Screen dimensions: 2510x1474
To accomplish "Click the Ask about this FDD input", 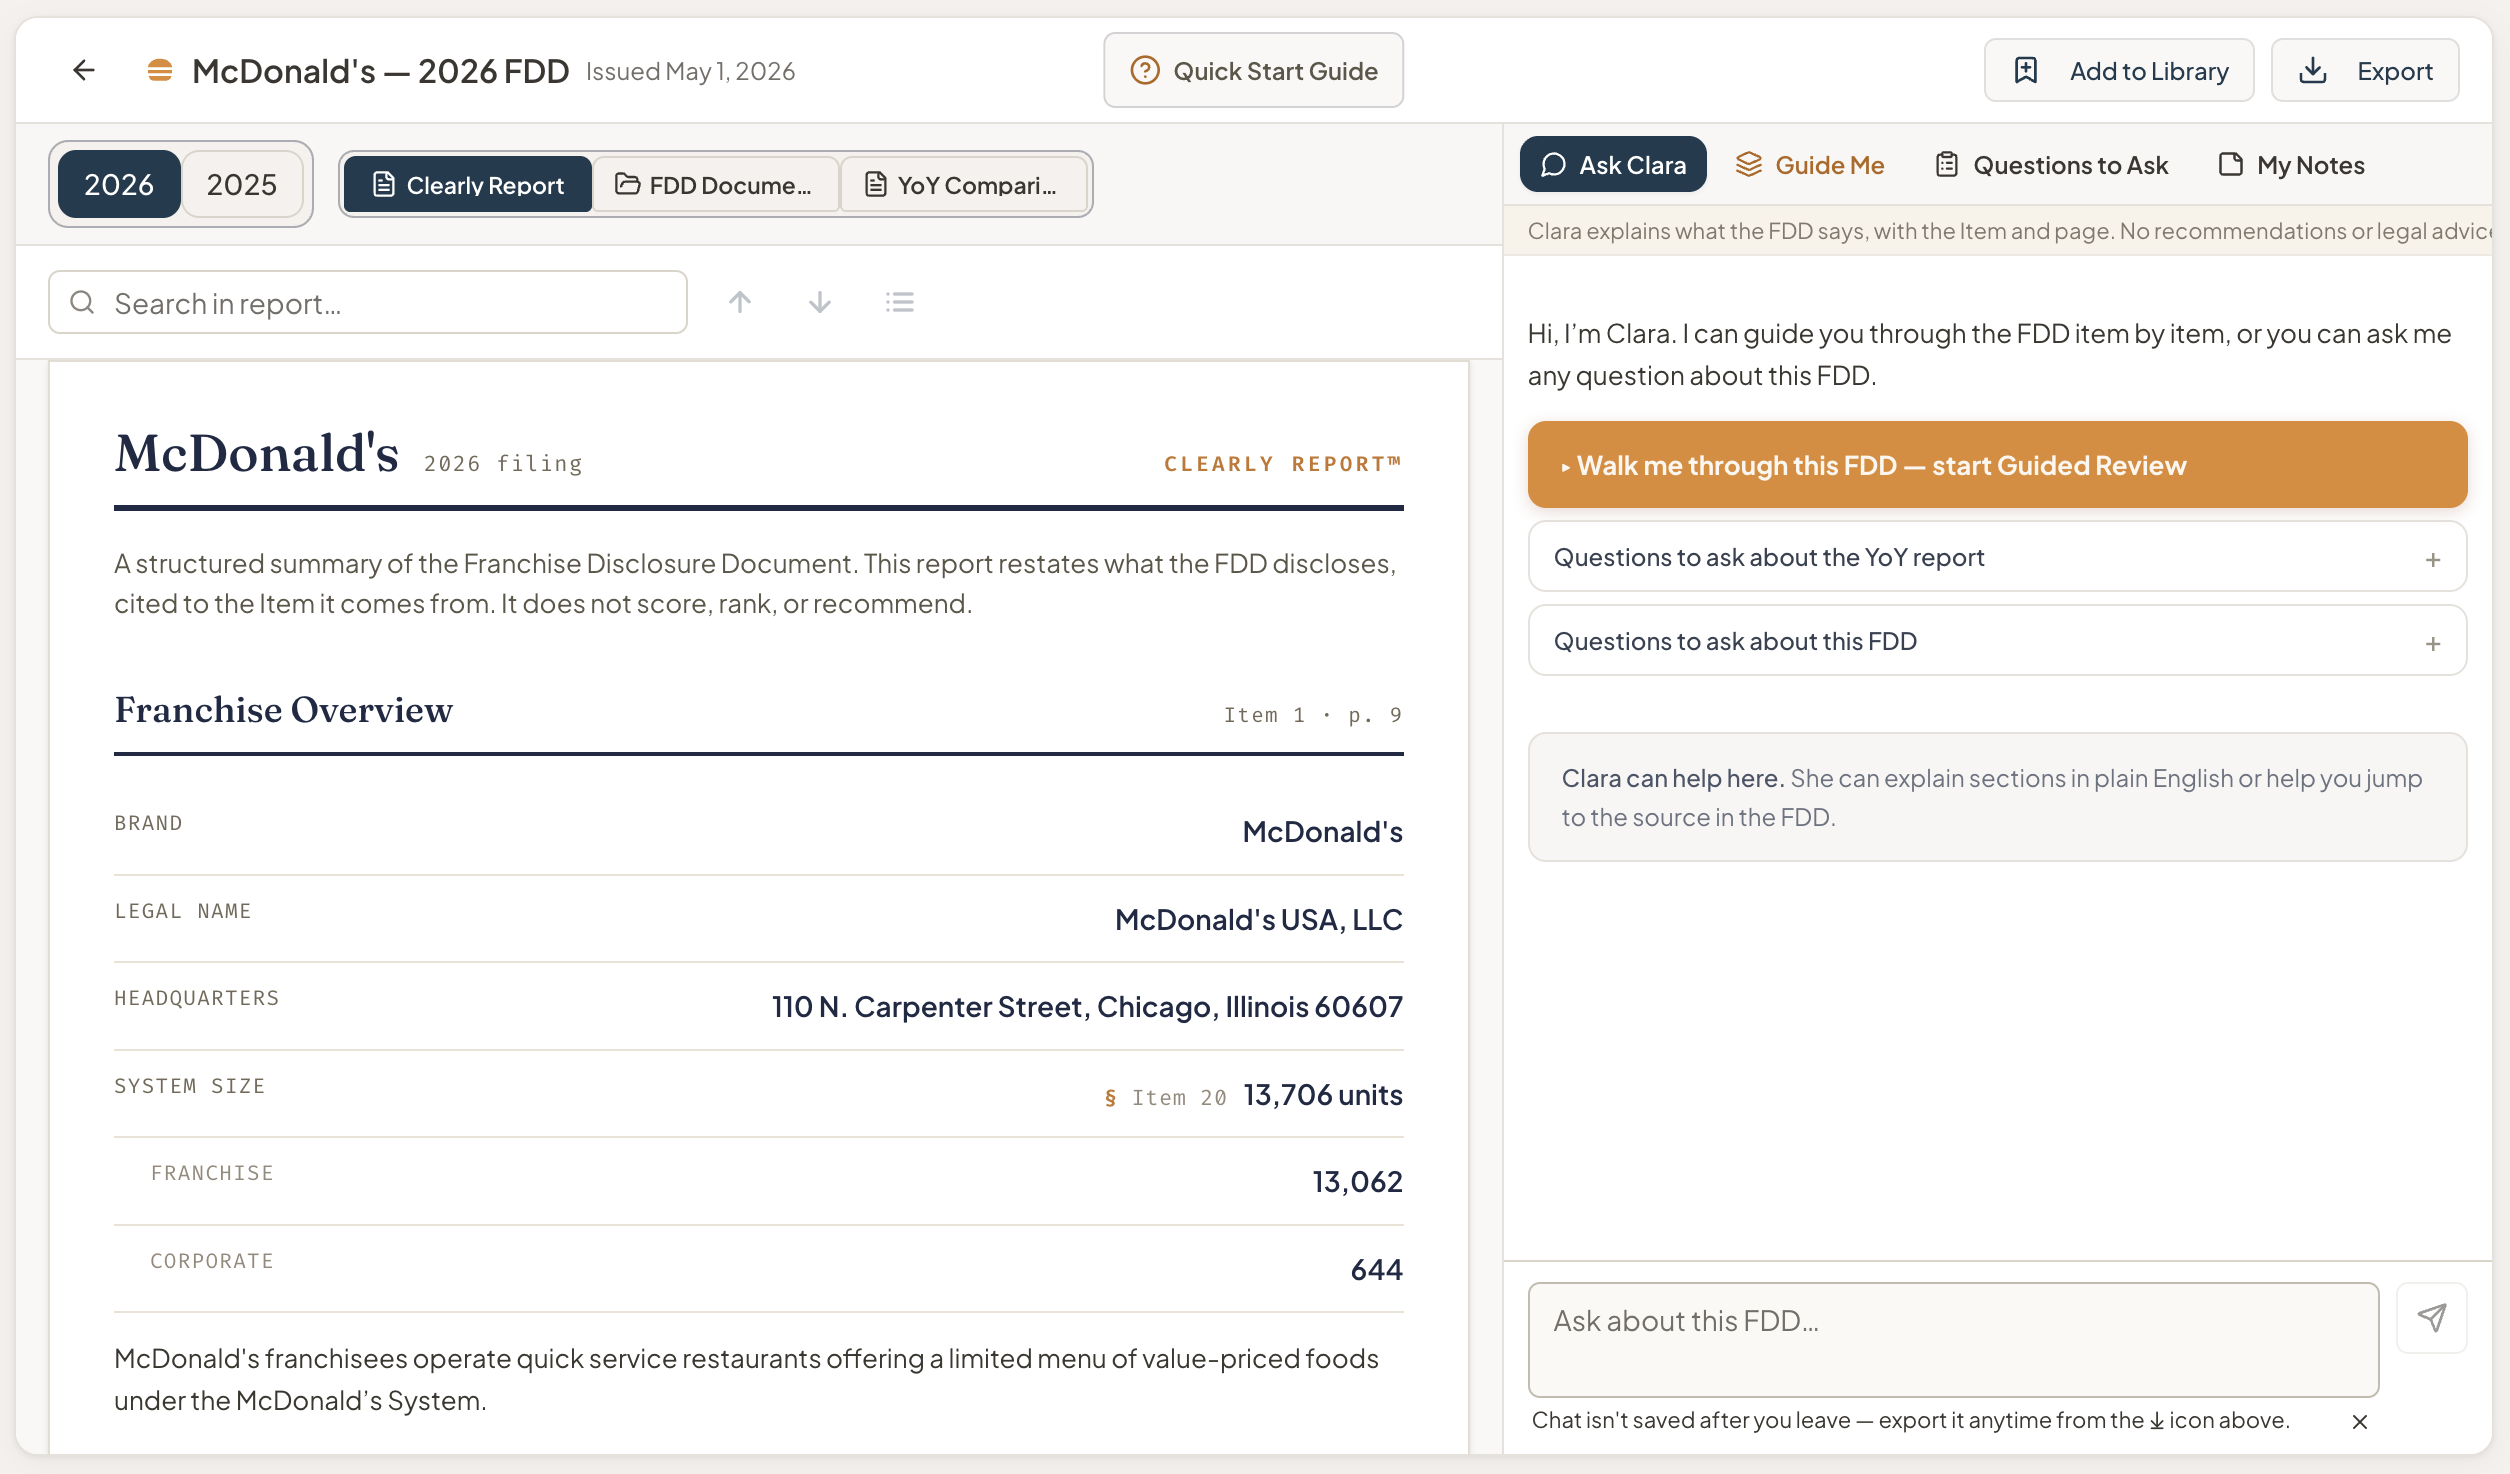I will 1953,1340.
